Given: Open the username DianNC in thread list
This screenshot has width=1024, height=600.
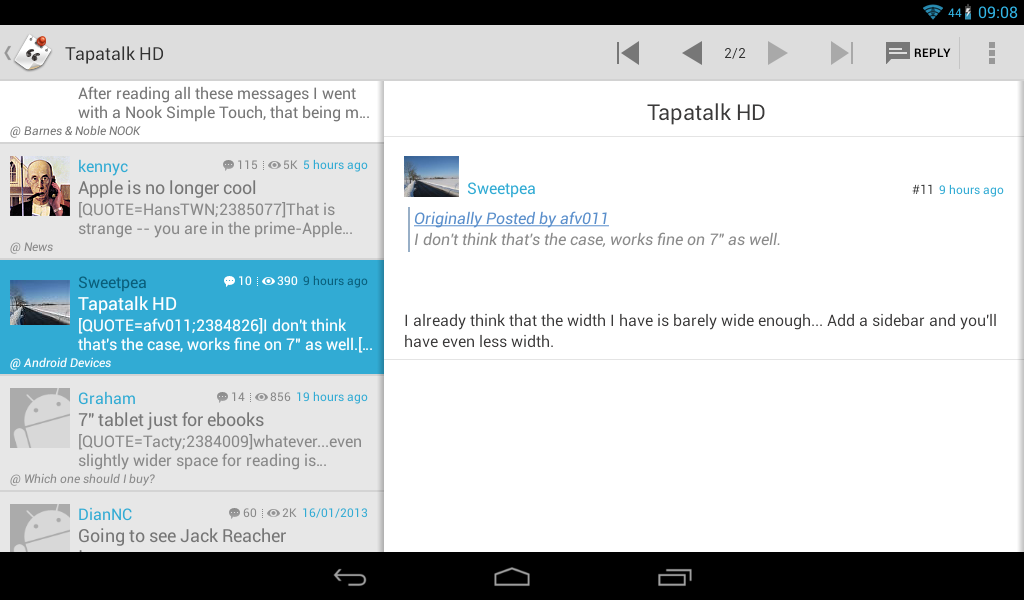Looking at the screenshot, I should click(x=105, y=514).
